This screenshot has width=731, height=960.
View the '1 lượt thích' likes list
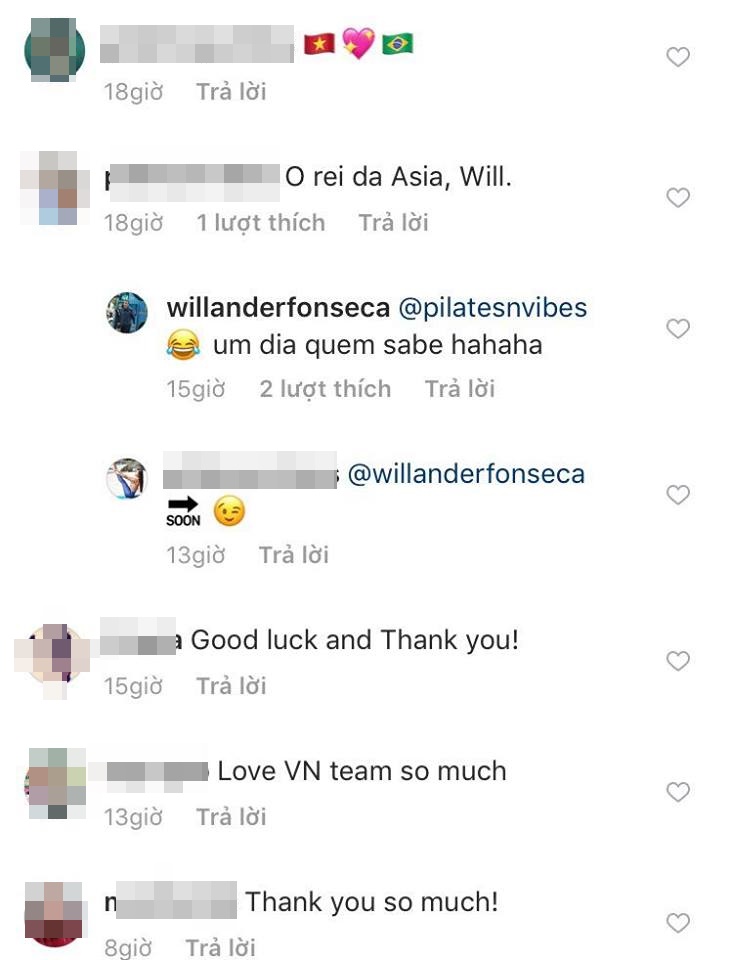[260, 223]
